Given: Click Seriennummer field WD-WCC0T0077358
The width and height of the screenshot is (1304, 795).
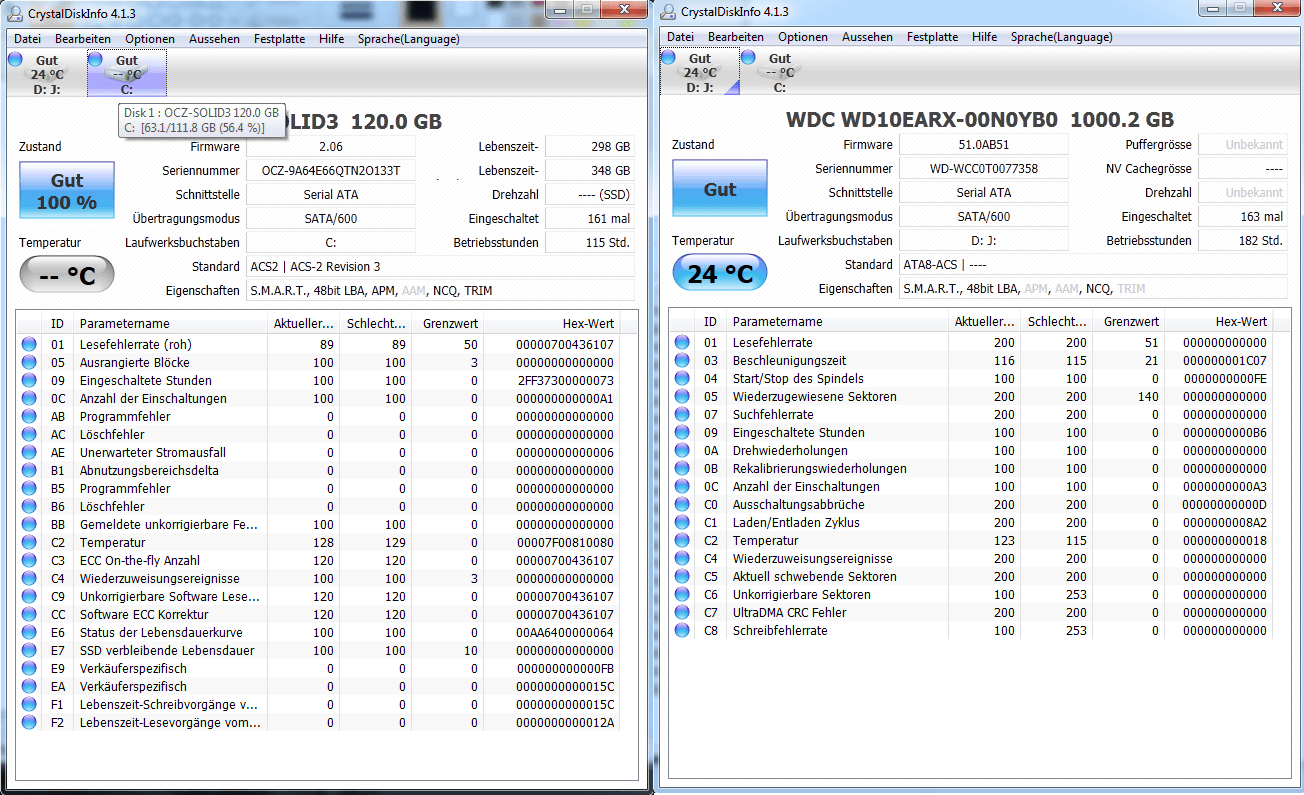Looking at the screenshot, I should pyautogui.click(x=984, y=169).
